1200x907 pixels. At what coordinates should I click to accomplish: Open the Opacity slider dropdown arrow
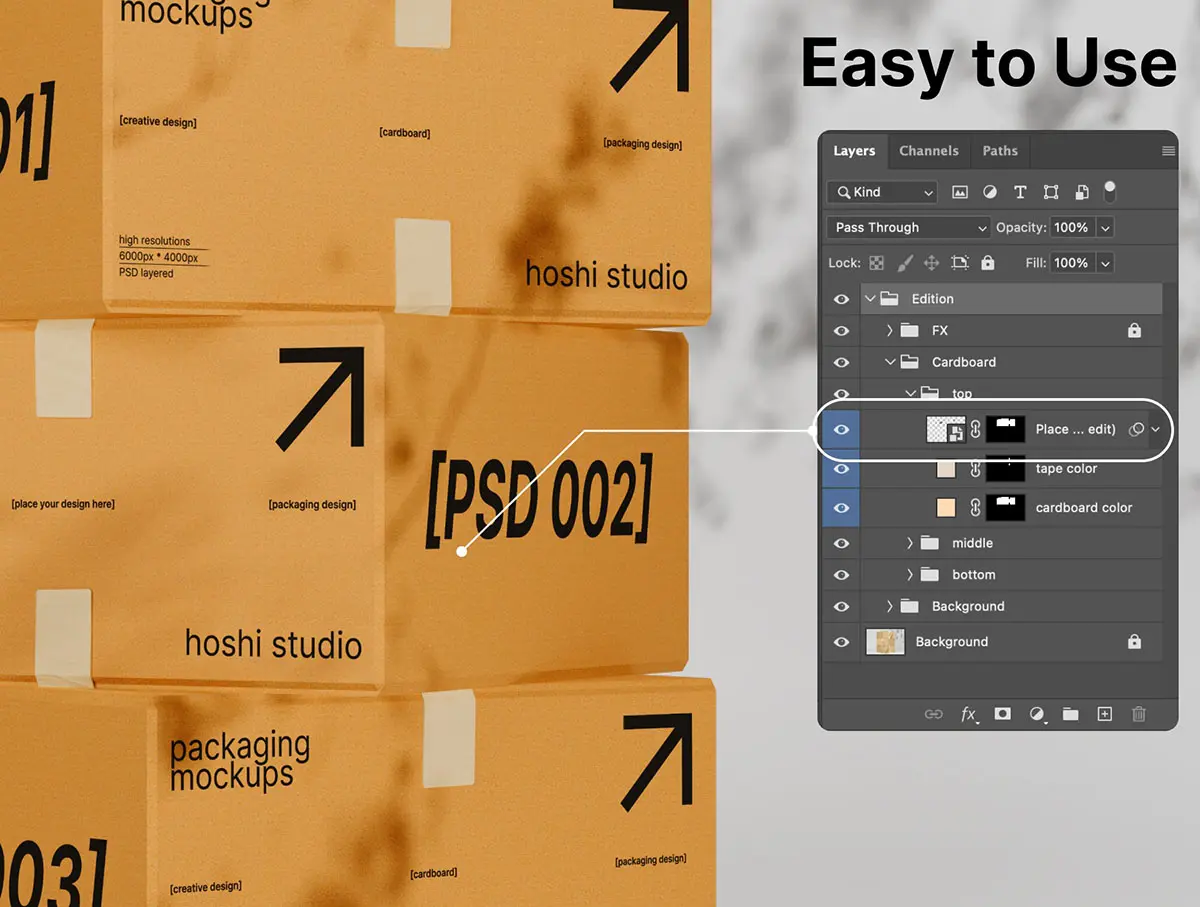coord(1105,228)
